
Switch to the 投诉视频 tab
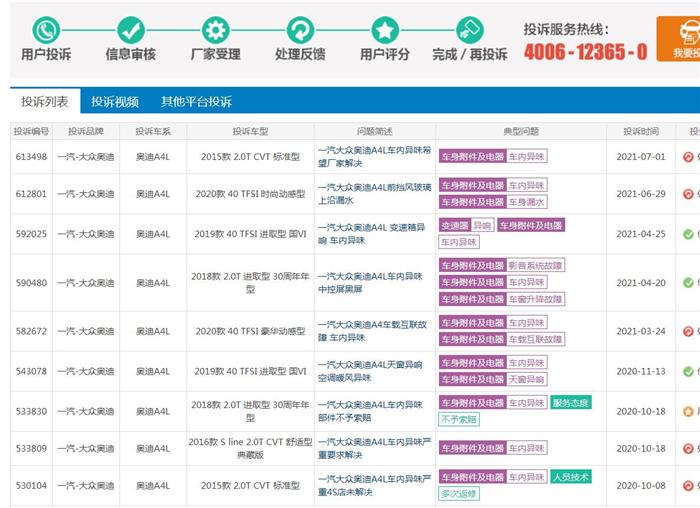click(x=115, y=101)
